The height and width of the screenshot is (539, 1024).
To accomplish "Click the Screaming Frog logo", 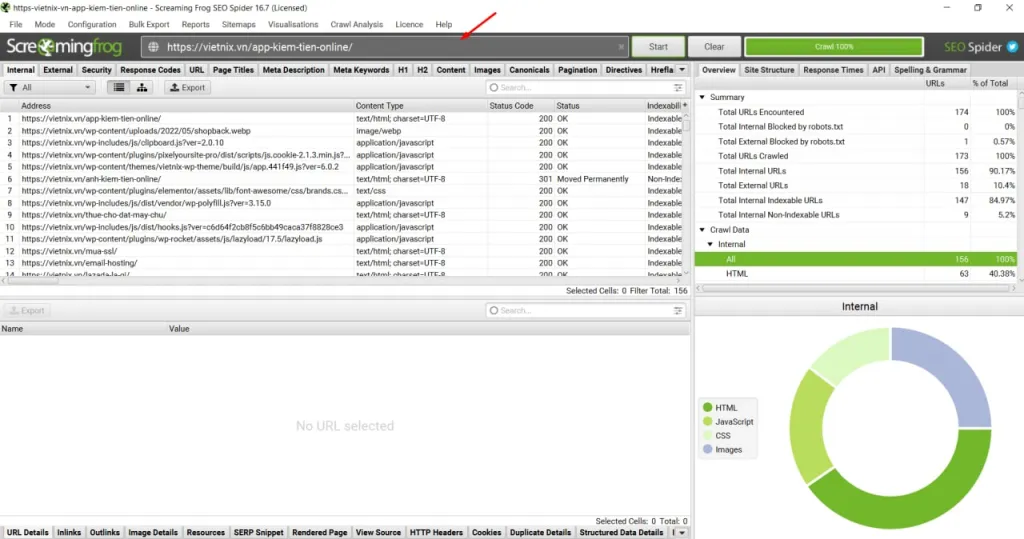I will (x=64, y=47).
